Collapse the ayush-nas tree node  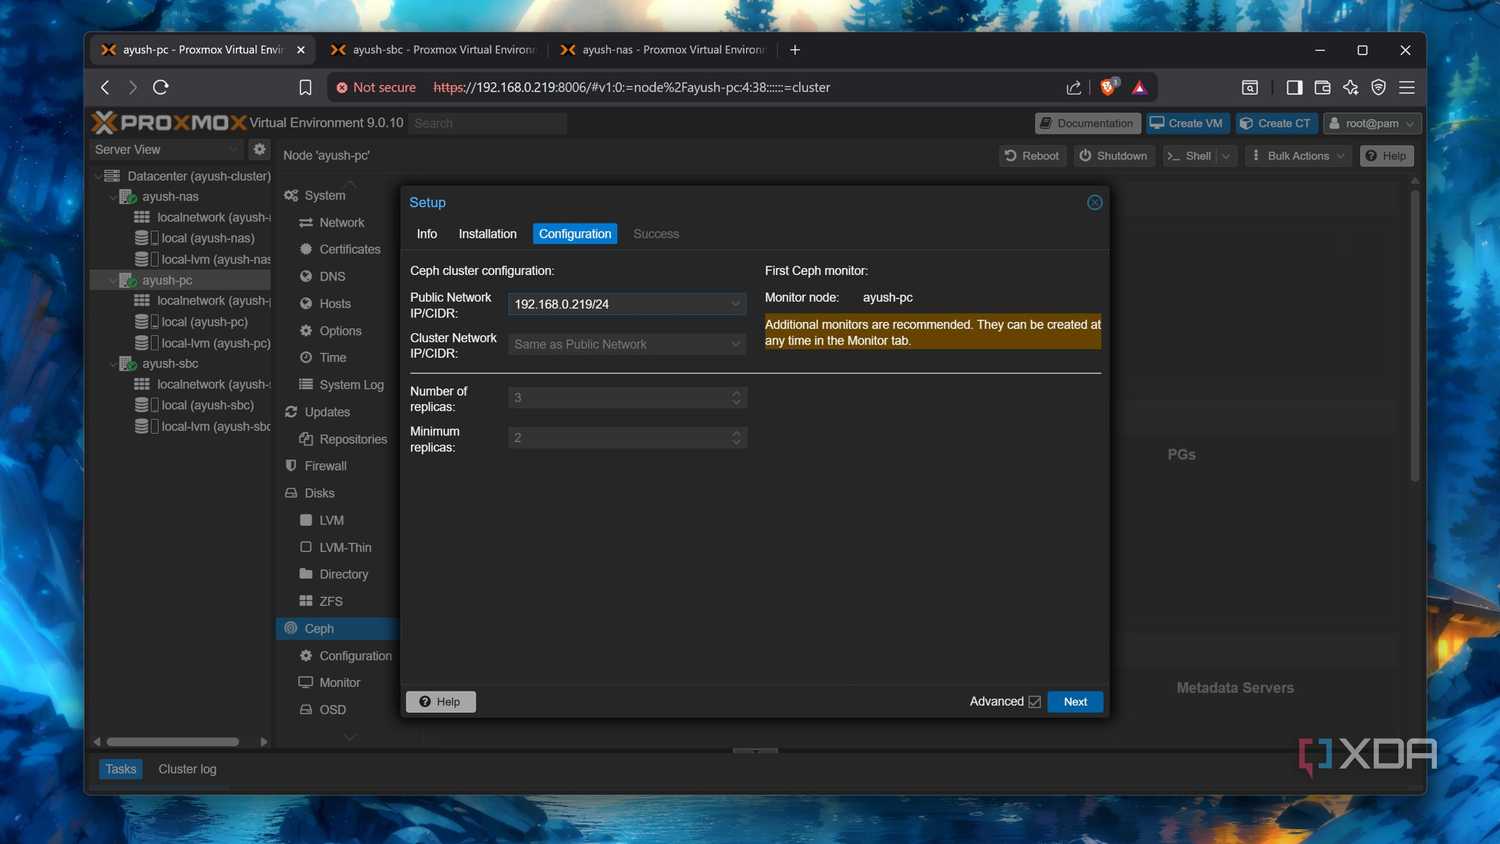pos(112,197)
